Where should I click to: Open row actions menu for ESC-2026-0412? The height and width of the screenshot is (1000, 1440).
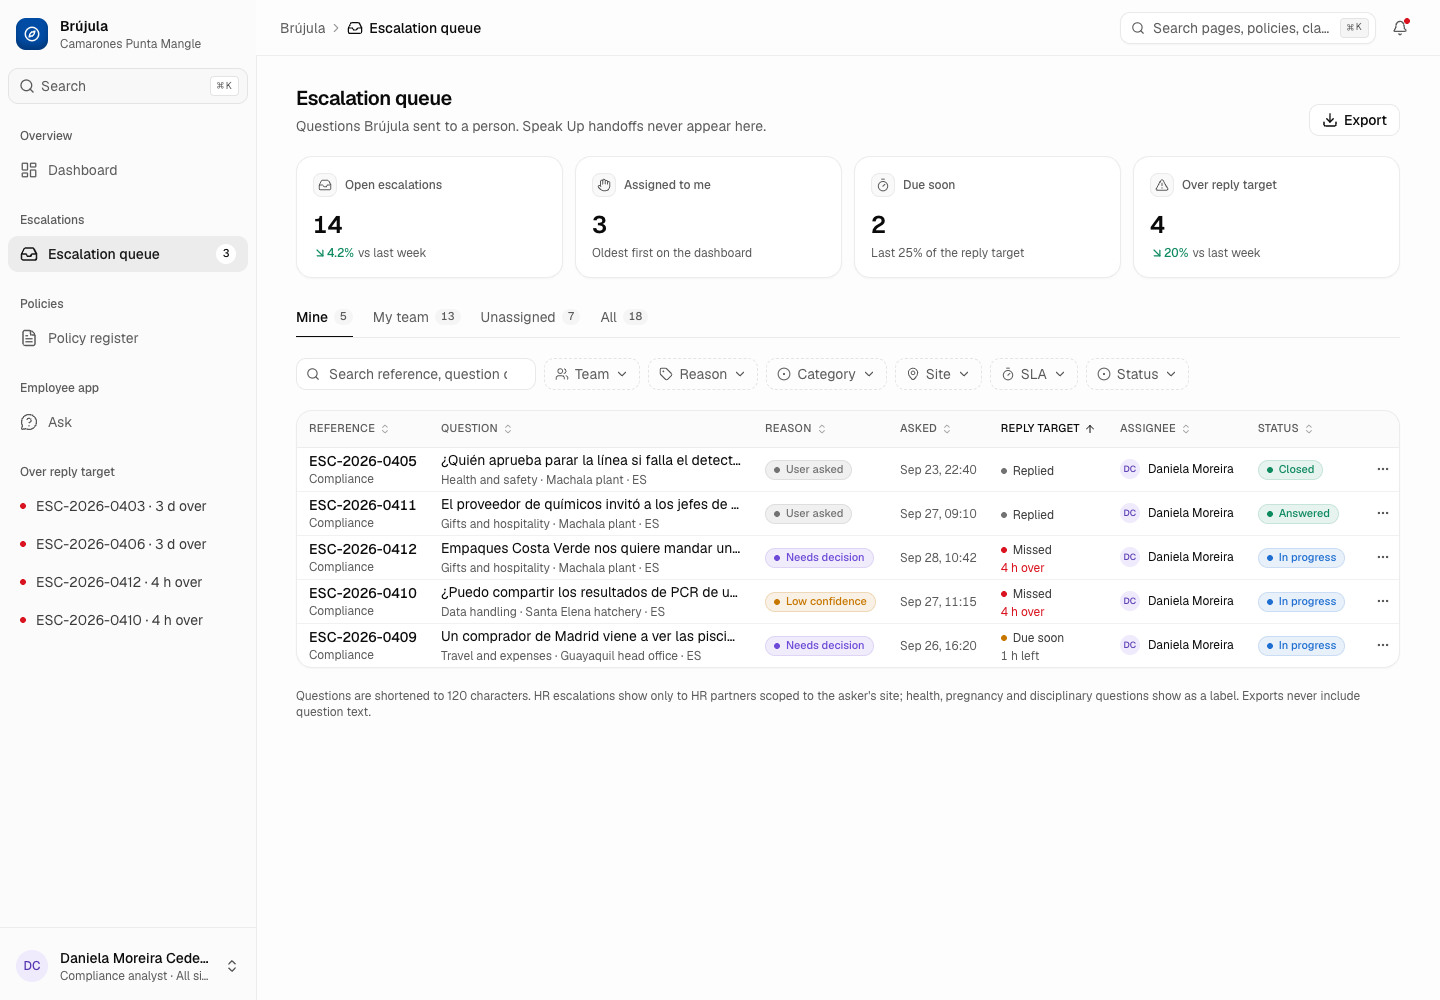[x=1383, y=557]
